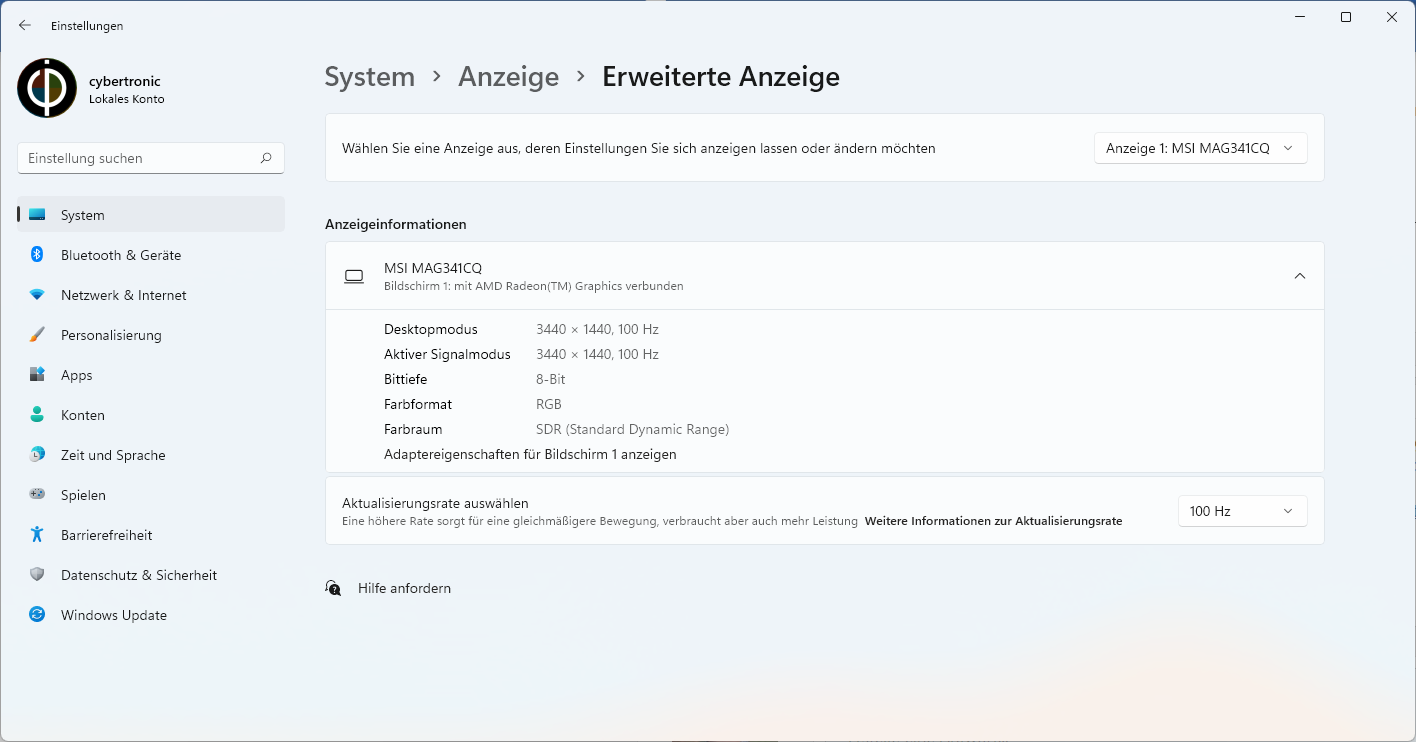Click the System breadcrumb link

pyautogui.click(x=370, y=77)
